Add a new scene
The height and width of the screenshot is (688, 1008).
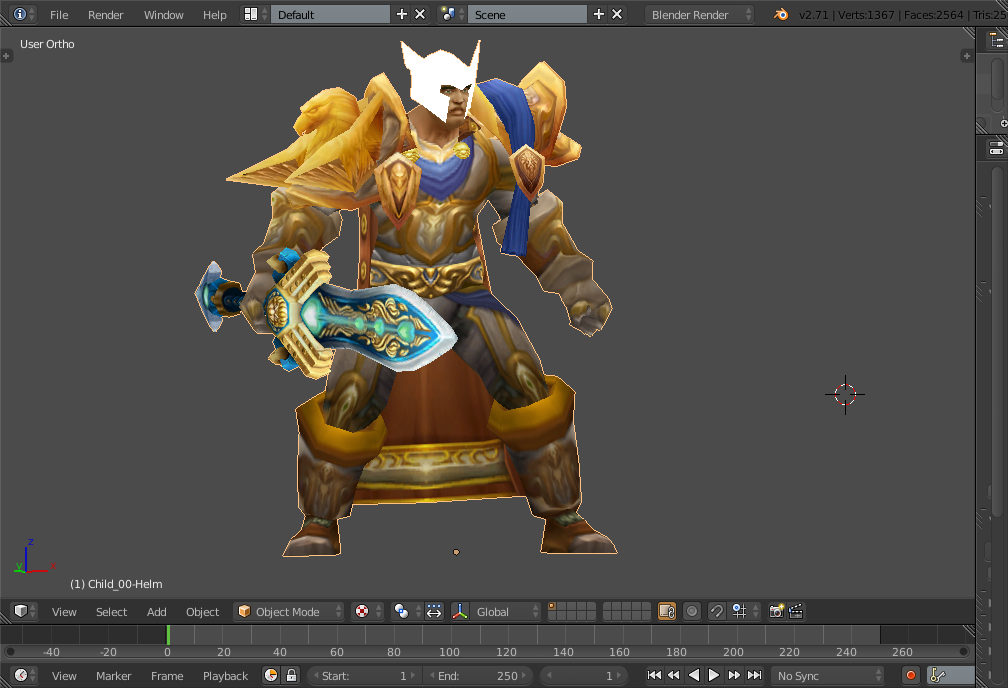click(x=598, y=14)
